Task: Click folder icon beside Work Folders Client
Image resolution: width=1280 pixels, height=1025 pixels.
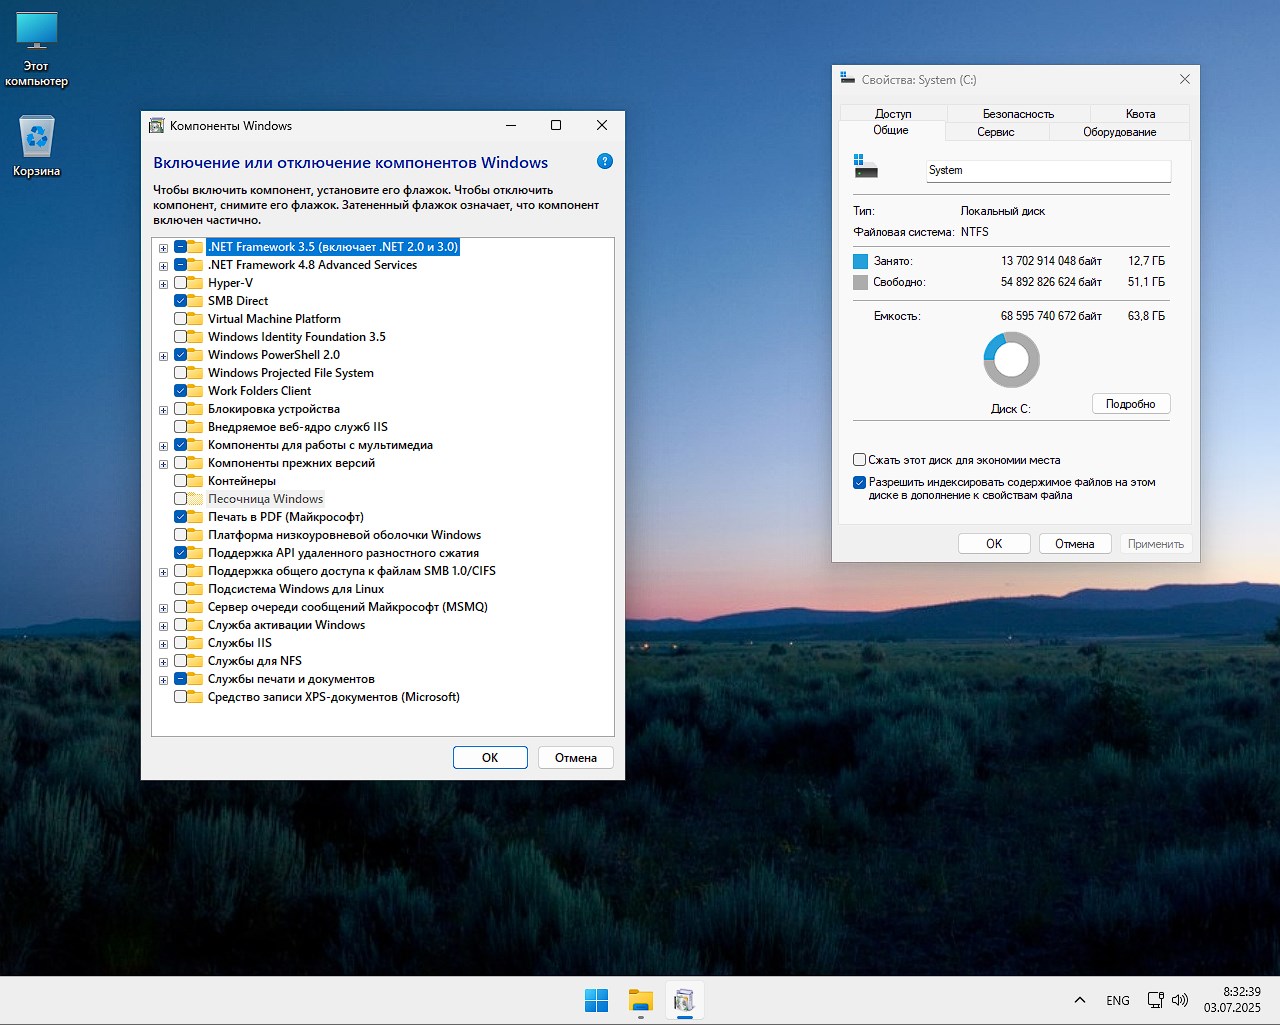Action: (x=195, y=391)
